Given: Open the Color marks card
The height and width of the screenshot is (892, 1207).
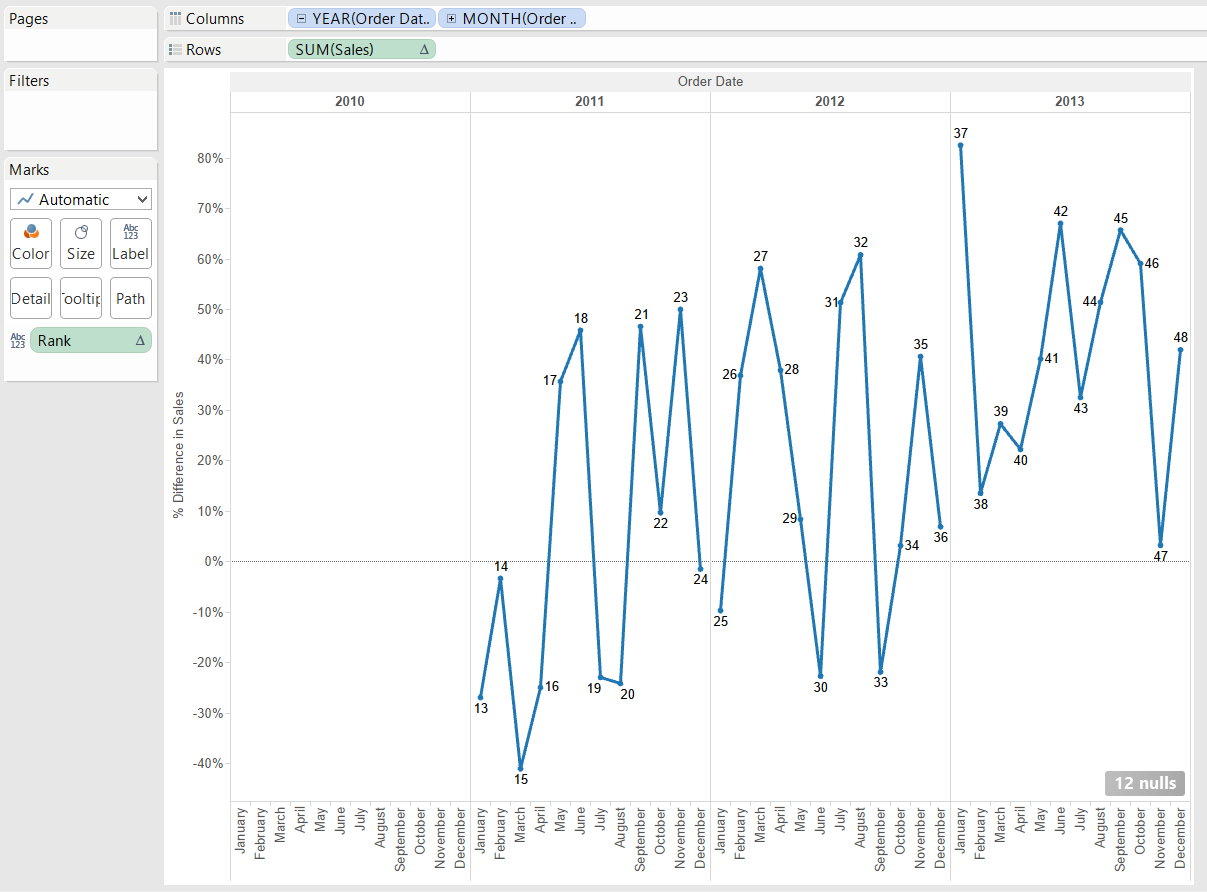Looking at the screenshot, I should point(31,243).
